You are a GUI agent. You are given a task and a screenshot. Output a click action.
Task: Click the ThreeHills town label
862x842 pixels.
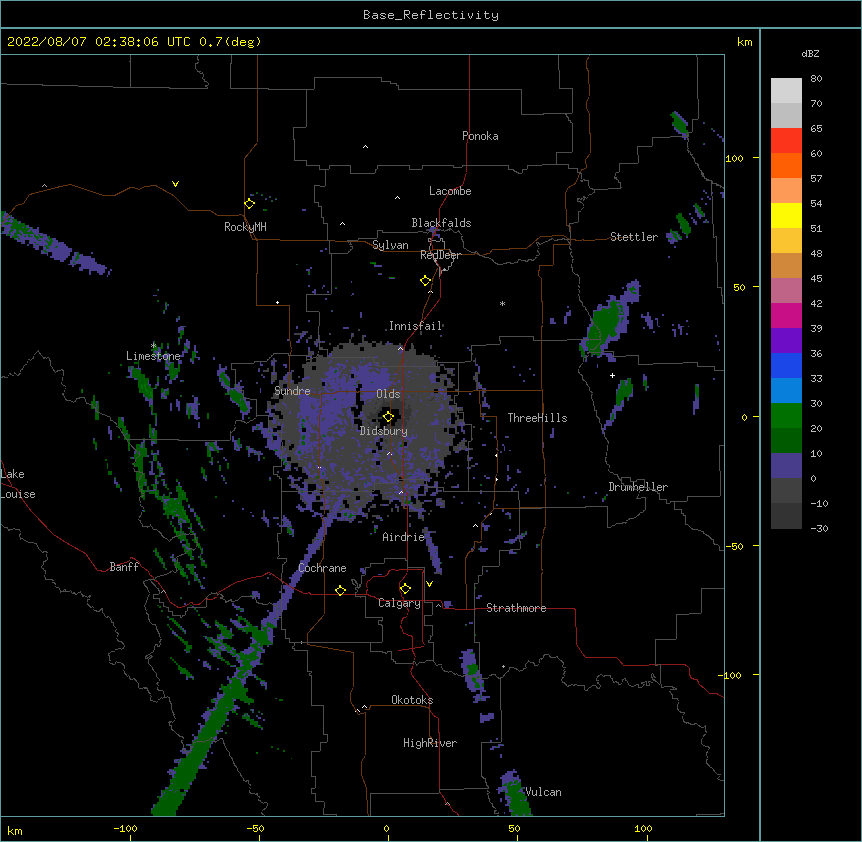point(537,418)
